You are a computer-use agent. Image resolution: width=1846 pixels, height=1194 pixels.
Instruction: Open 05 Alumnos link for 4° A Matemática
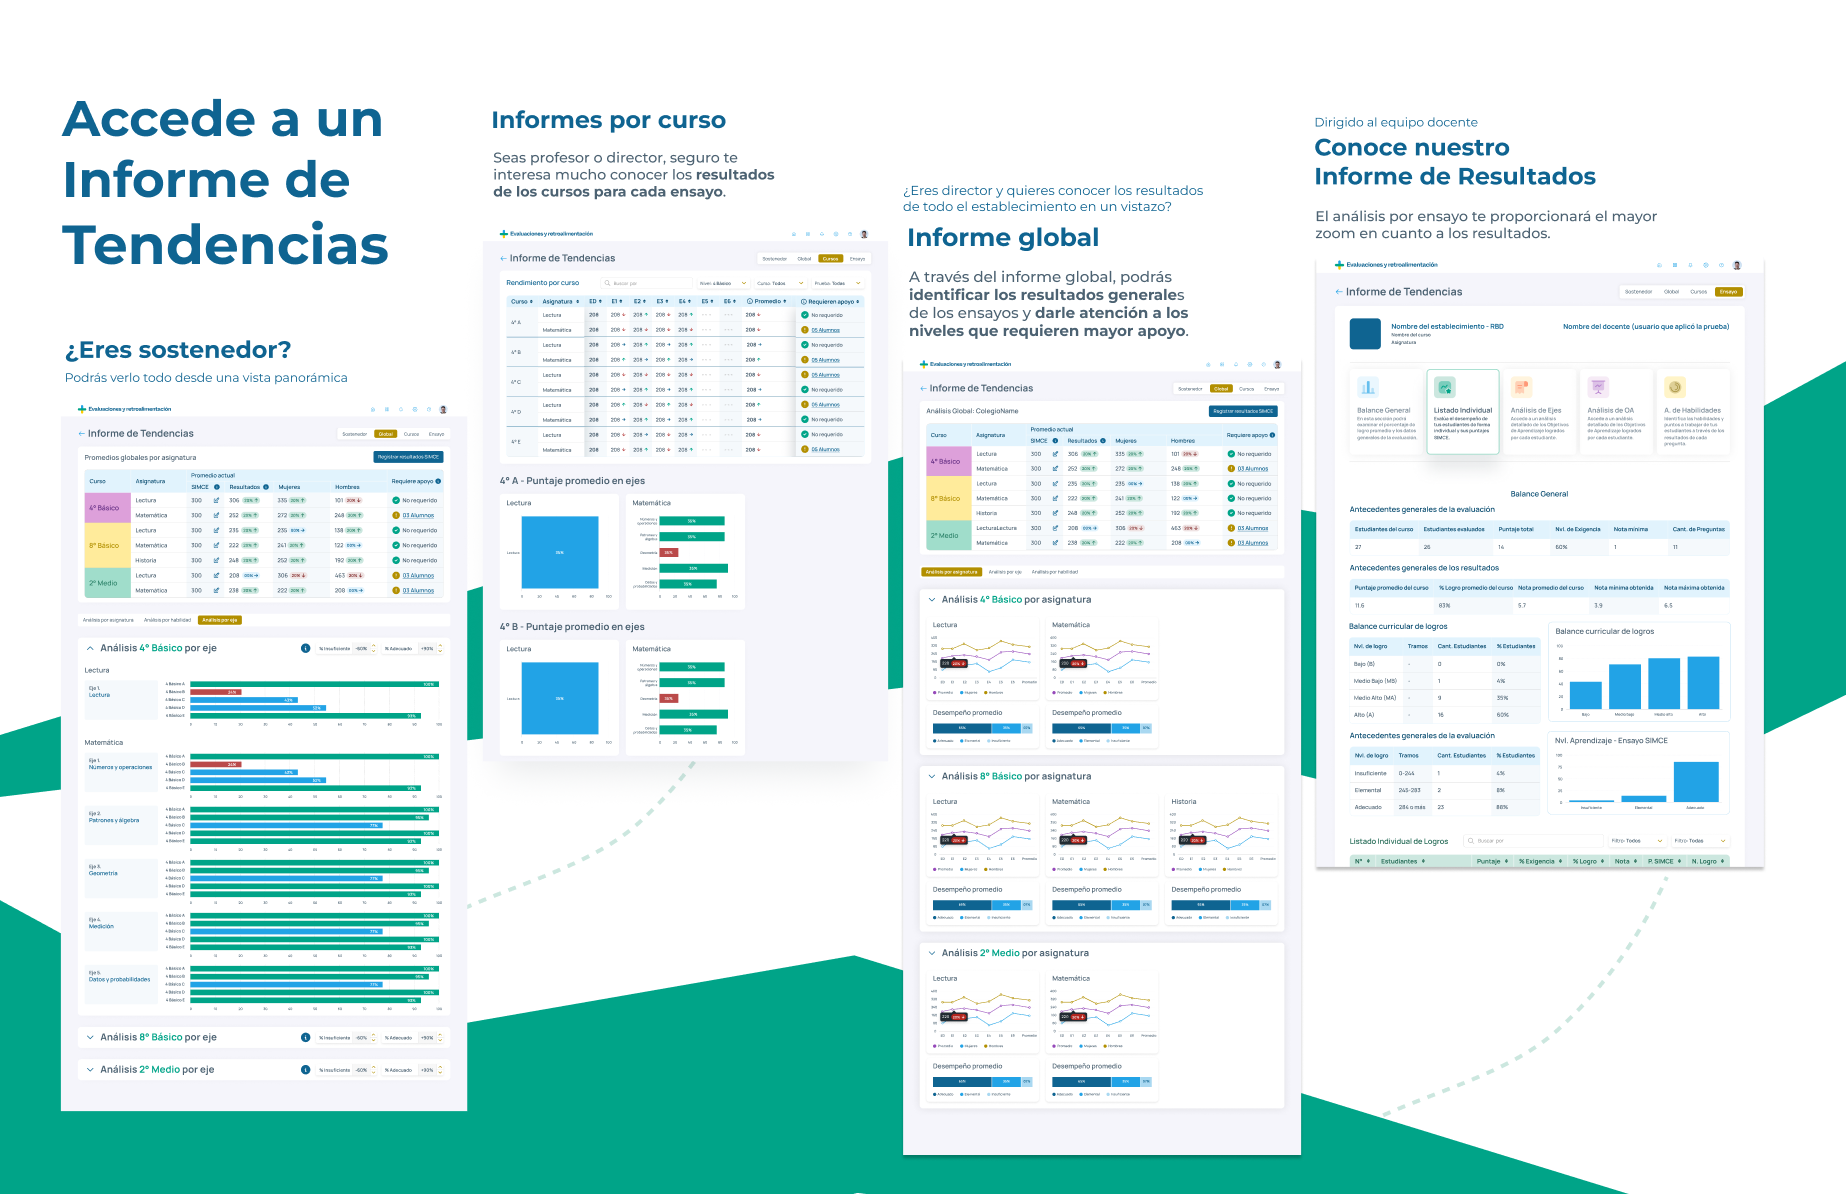(x=825, y=330)
